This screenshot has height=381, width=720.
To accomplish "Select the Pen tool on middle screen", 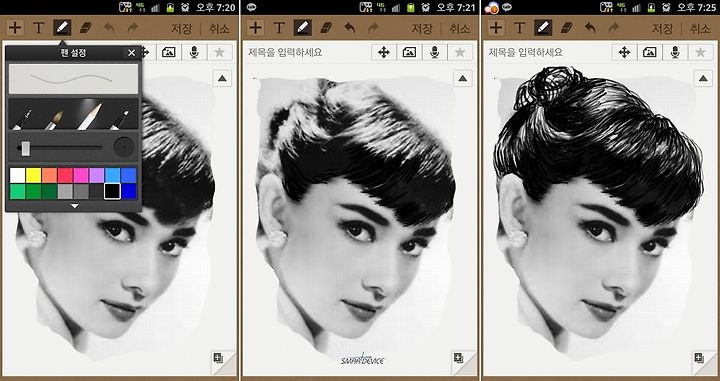I will (303, 28).
